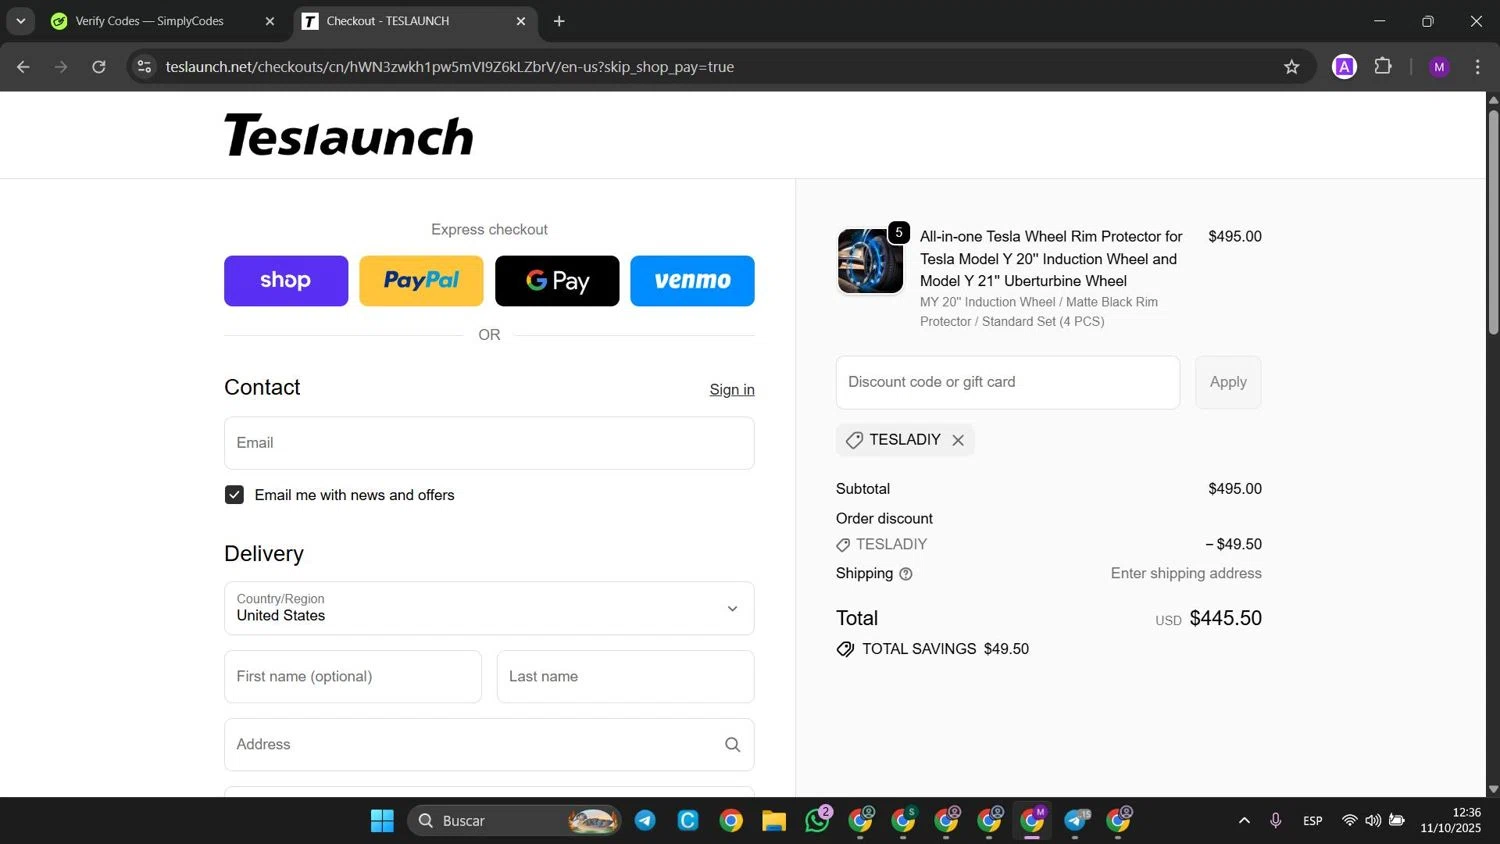Click the address bar URL

click(449, 67)
